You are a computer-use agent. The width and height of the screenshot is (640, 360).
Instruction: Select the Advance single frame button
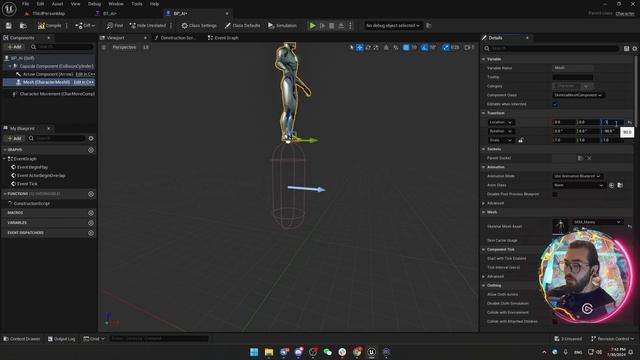click(322, 26)
